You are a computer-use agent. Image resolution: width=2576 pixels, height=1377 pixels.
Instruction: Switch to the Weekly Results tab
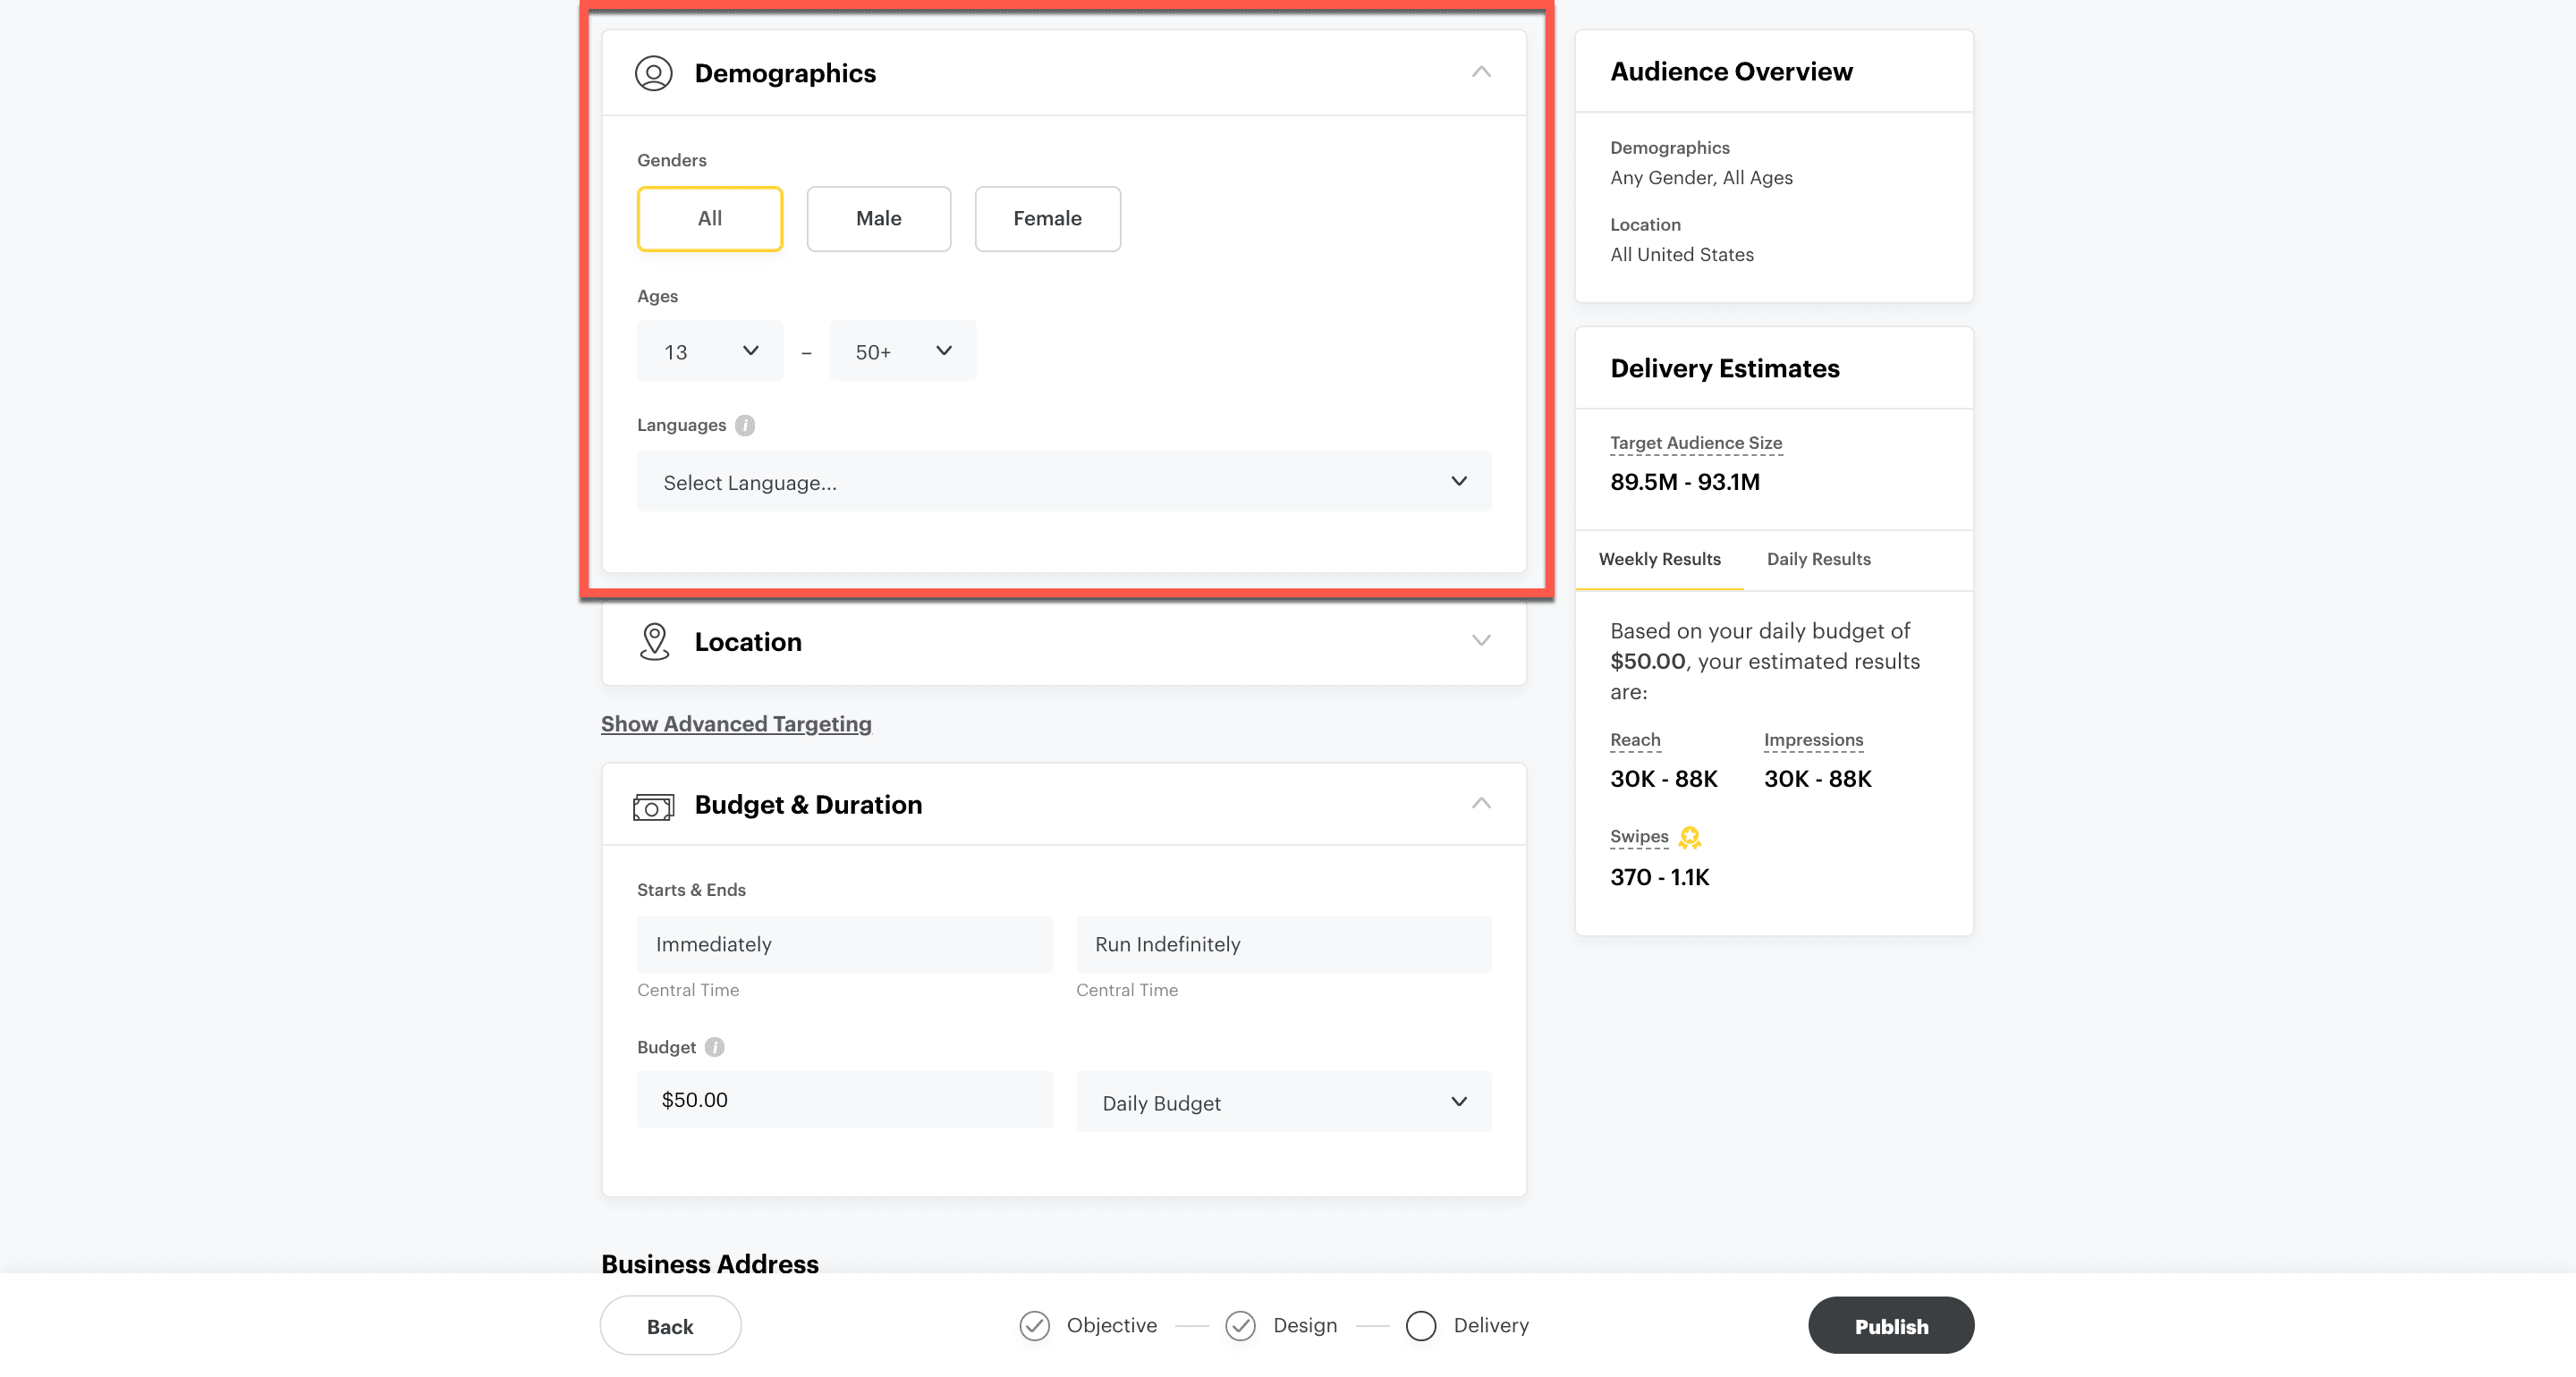point(1659,559)
